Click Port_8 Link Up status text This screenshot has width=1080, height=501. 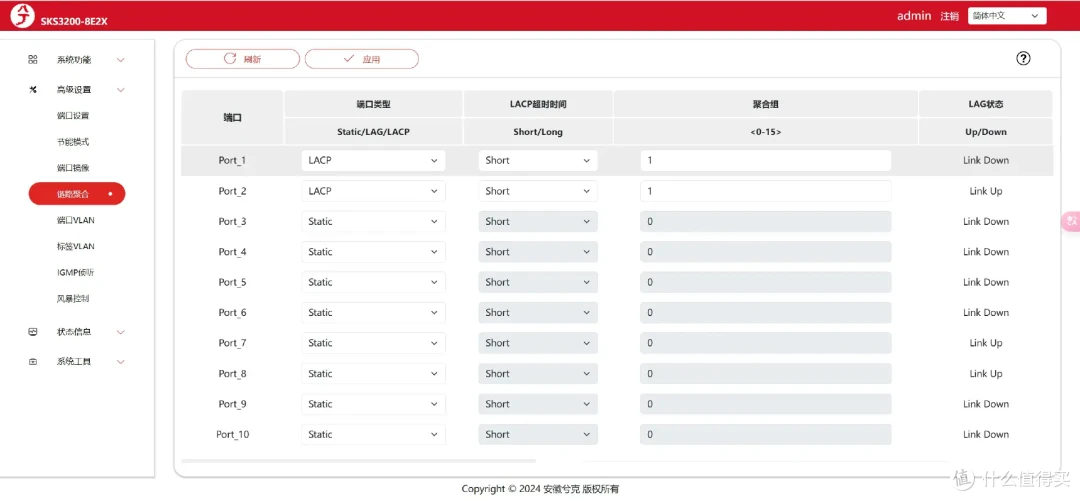pyautogui.click(x=986, y=374)
